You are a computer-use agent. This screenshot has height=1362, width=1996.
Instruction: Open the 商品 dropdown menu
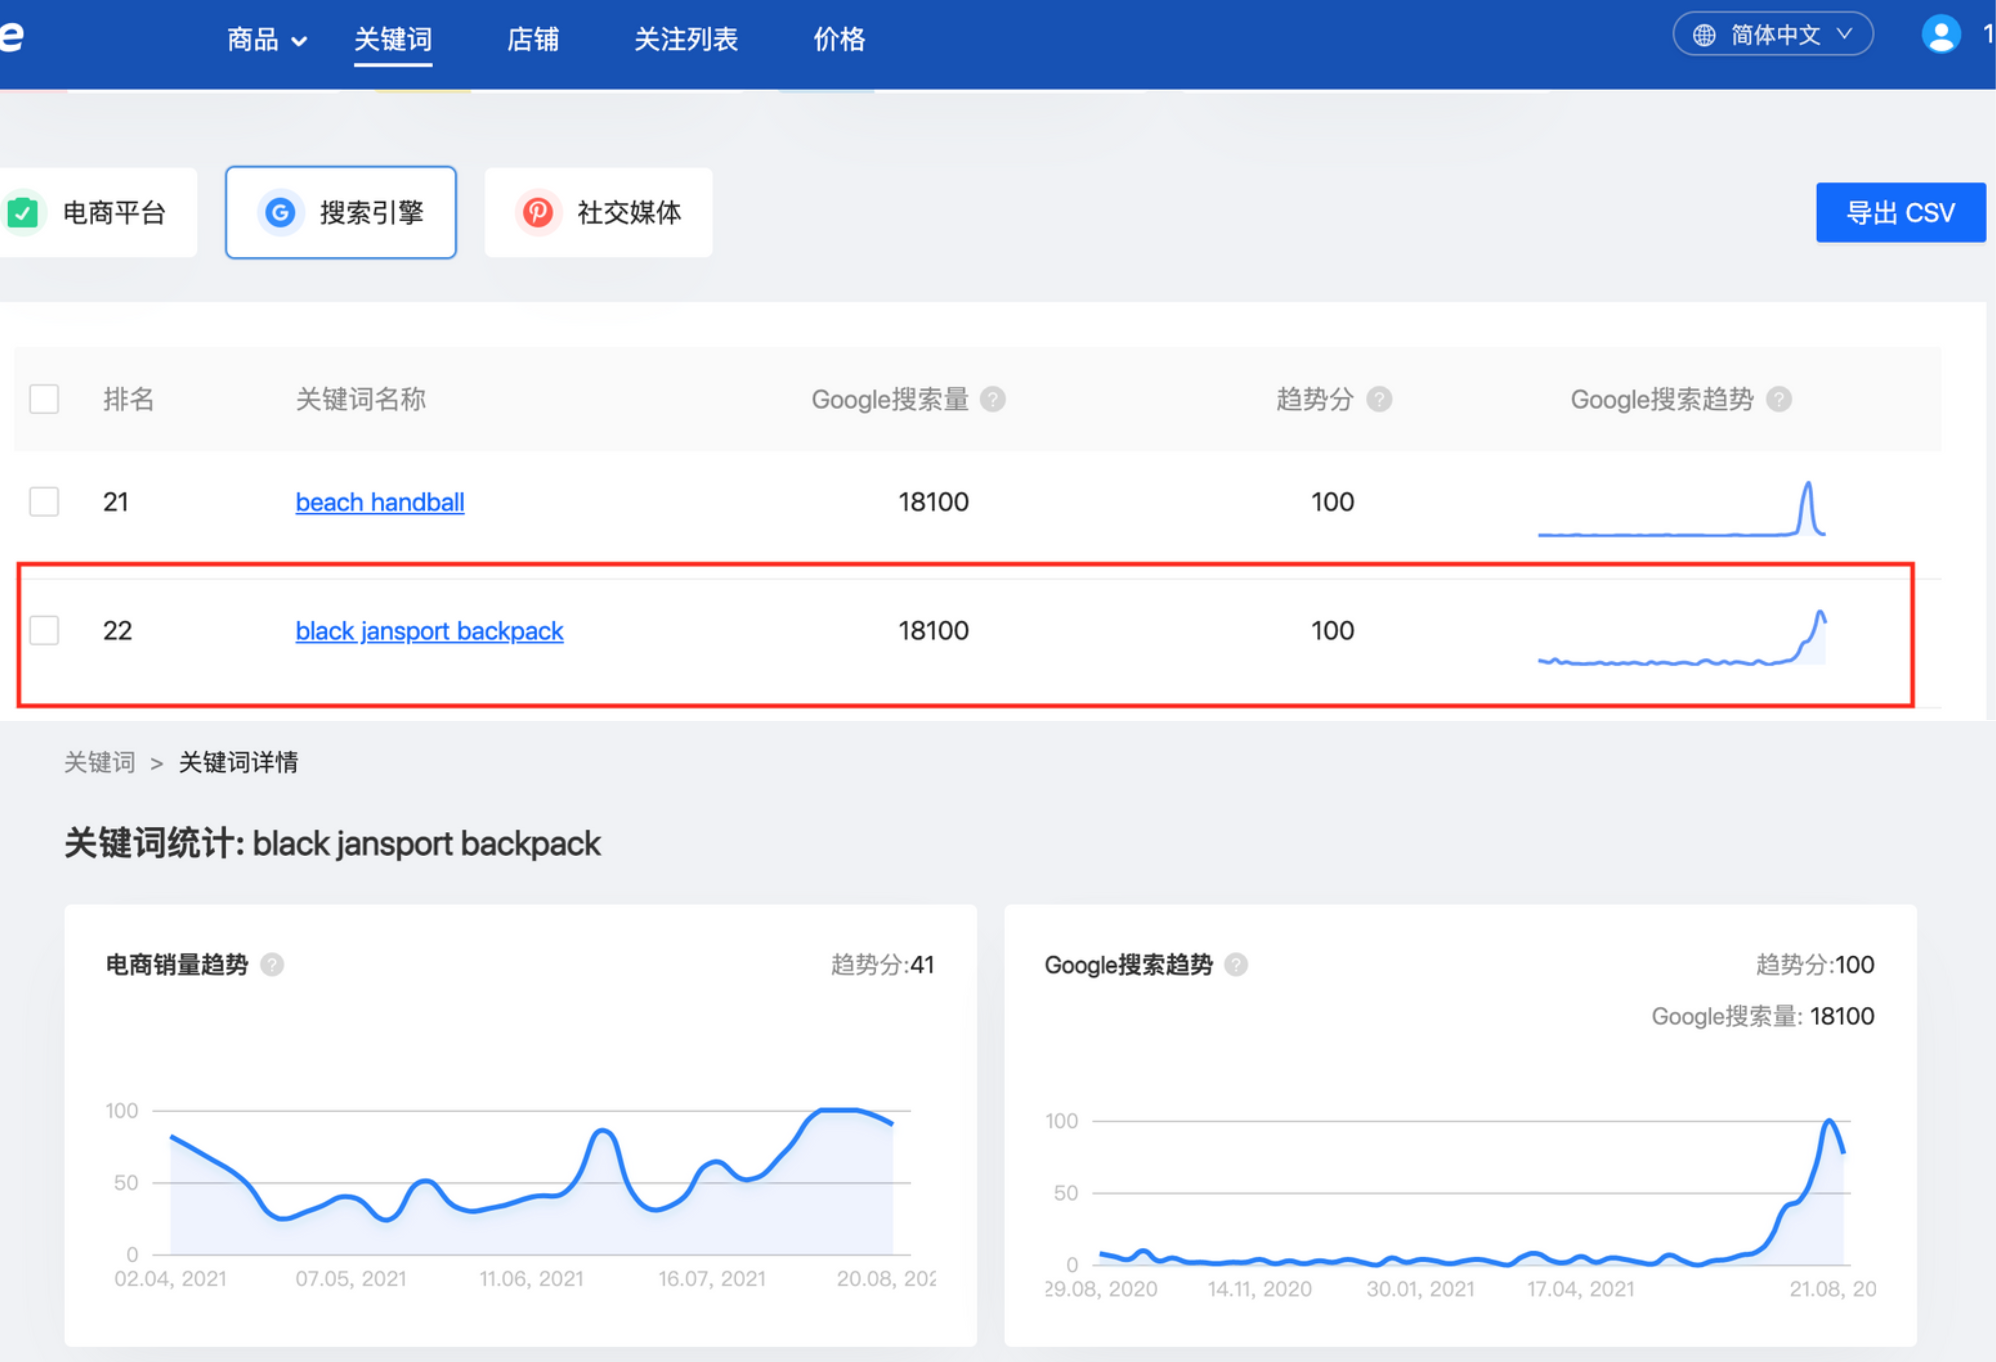click(265, 40)
